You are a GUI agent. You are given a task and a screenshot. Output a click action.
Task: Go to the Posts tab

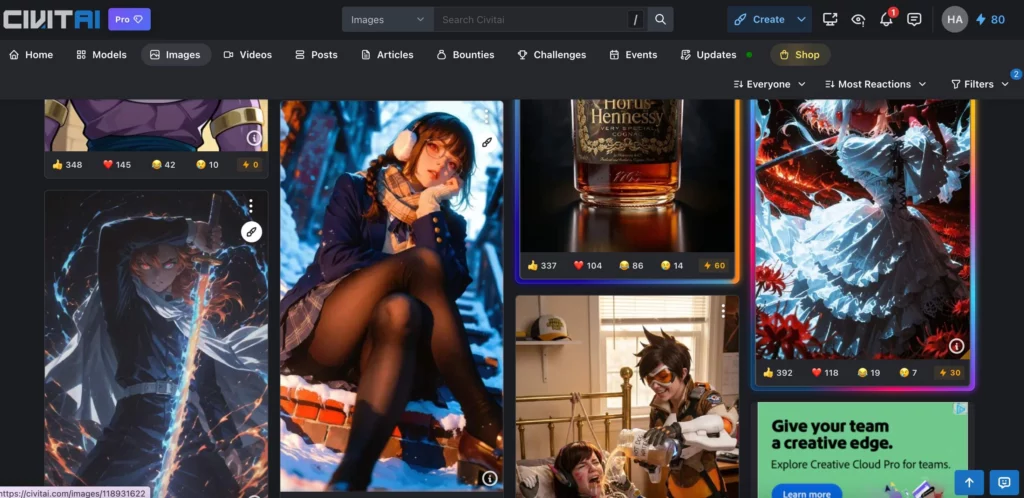coord(316,55)
